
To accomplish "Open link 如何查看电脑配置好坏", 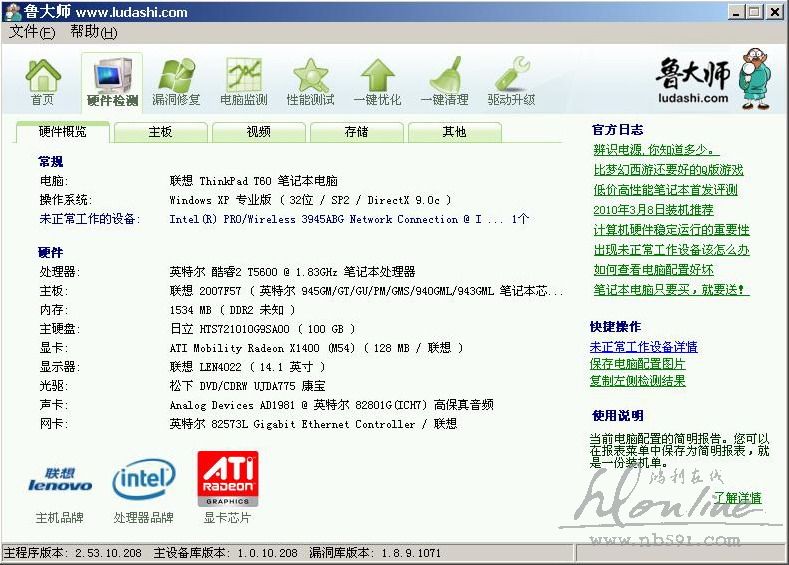I will 653,270.
